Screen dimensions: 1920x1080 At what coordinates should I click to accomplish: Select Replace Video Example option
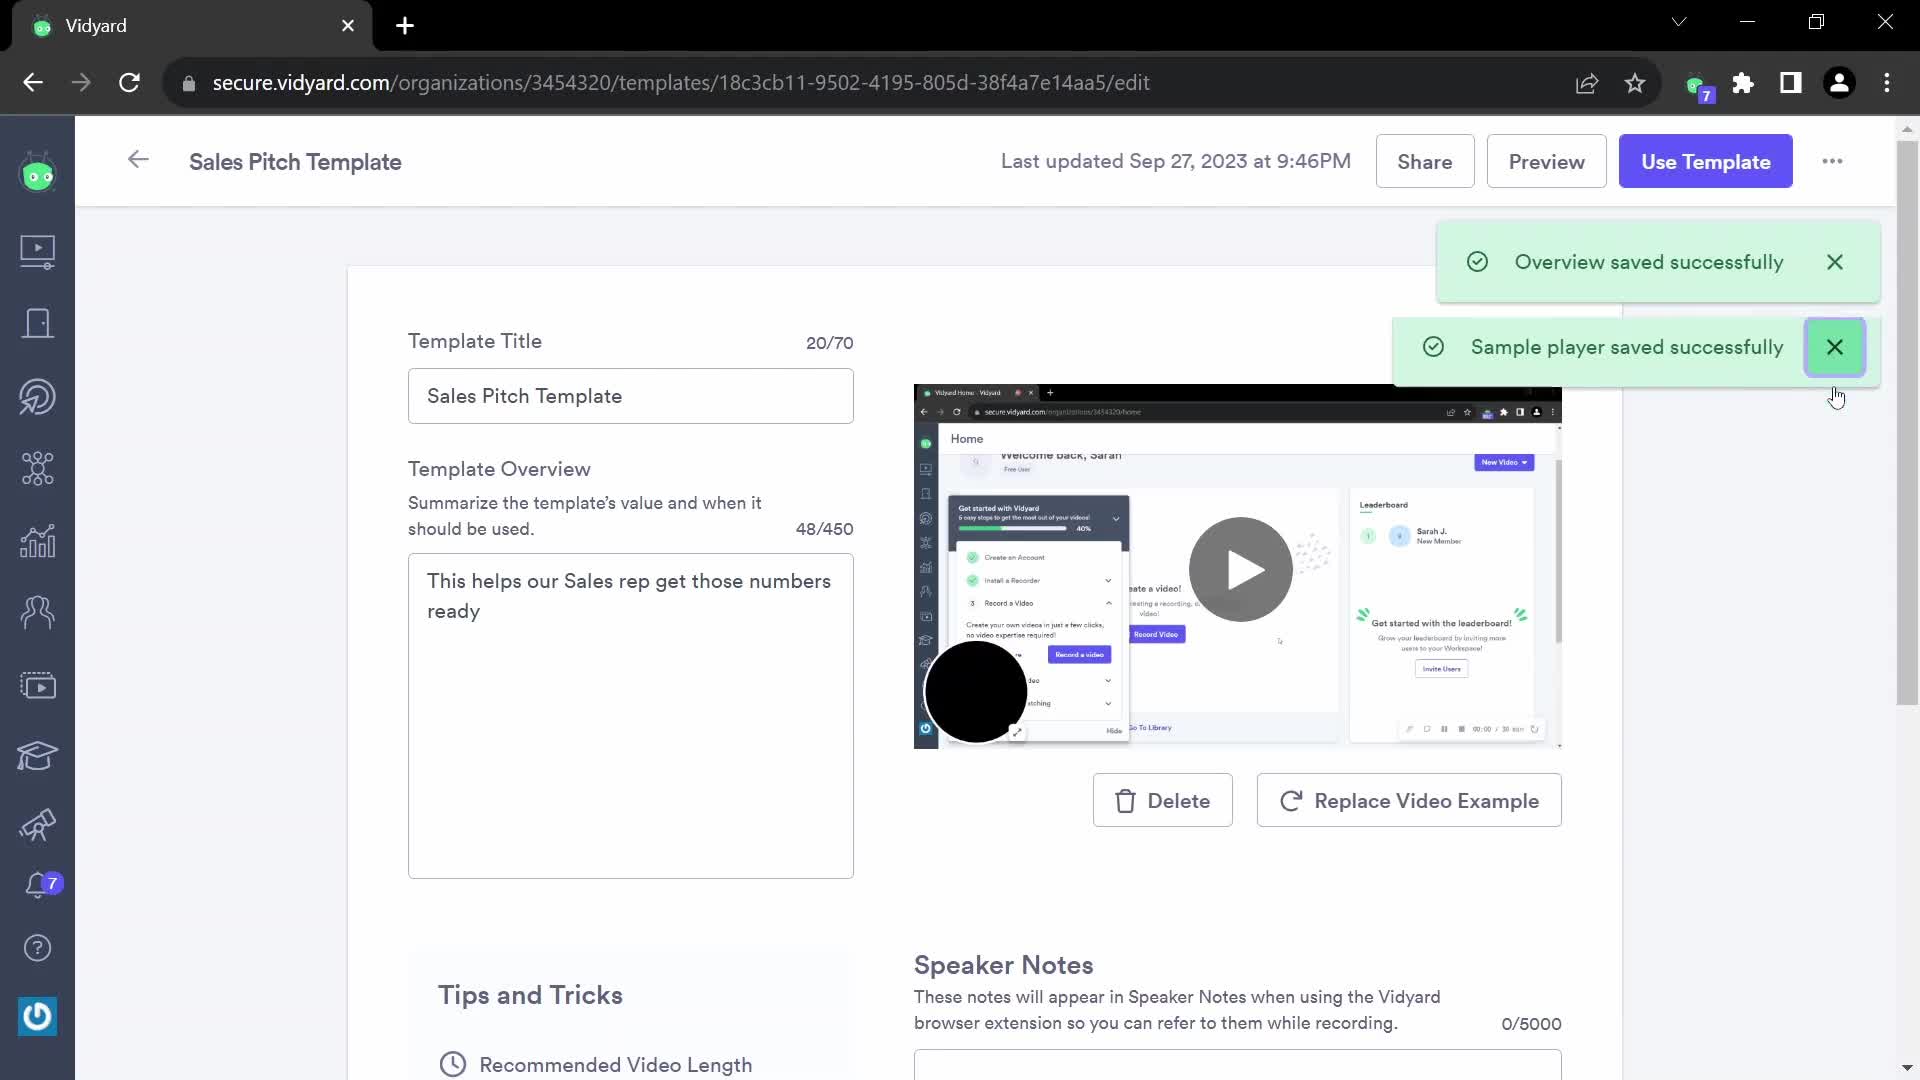tap(1408, 800)
